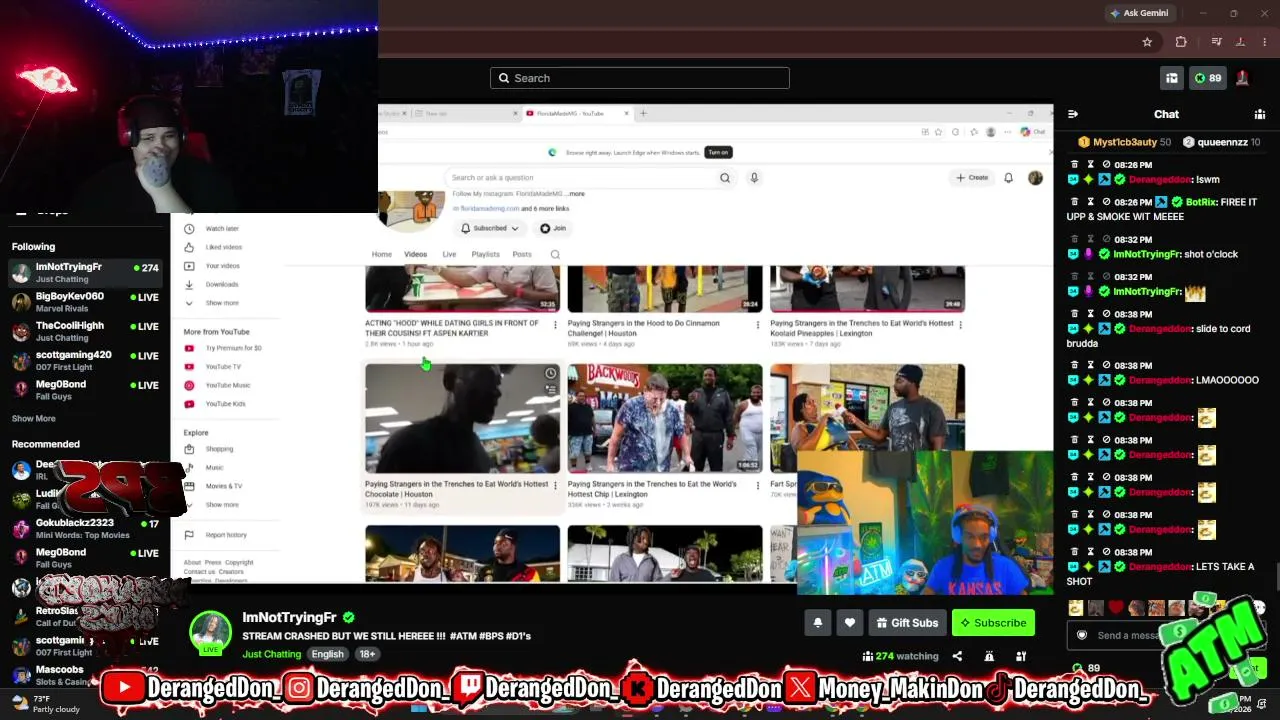The width and height of the screenshot is (1280, 720).
Task: Open options menu for ACTING HOOD video
Action: click(x=555, y=325)
